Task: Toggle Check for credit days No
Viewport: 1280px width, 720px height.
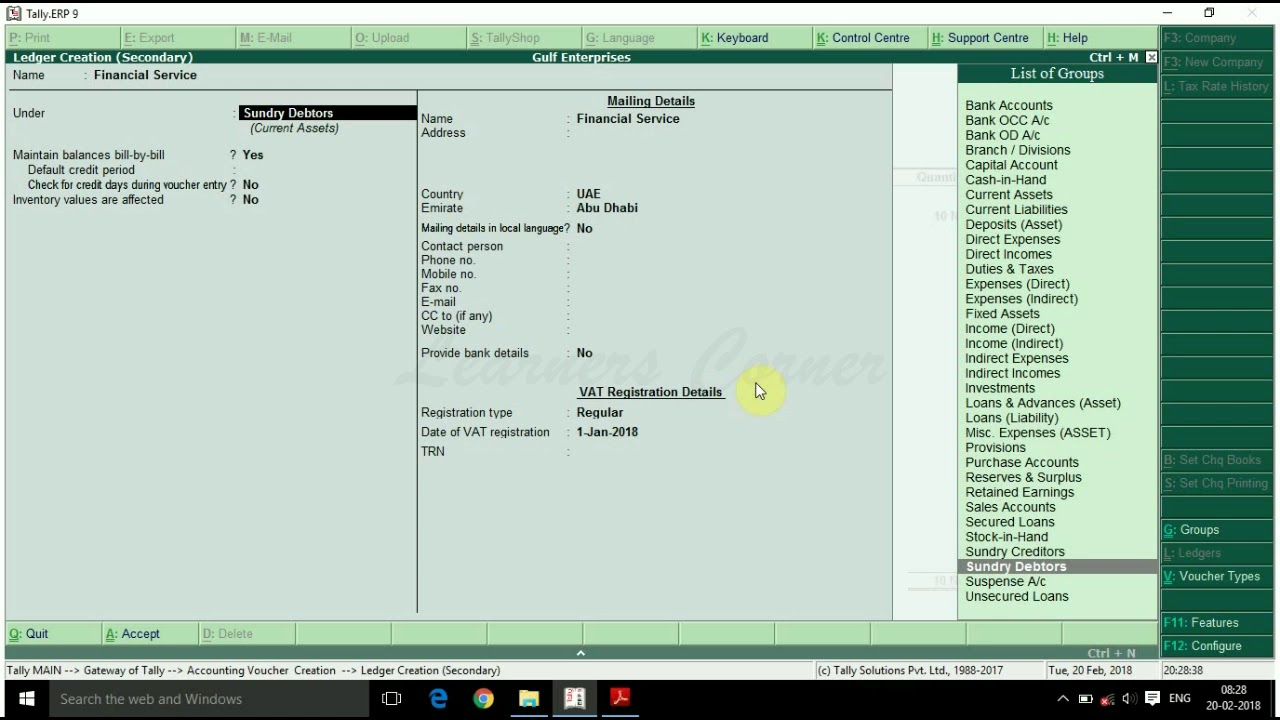Action: click(x=250, y=185)
